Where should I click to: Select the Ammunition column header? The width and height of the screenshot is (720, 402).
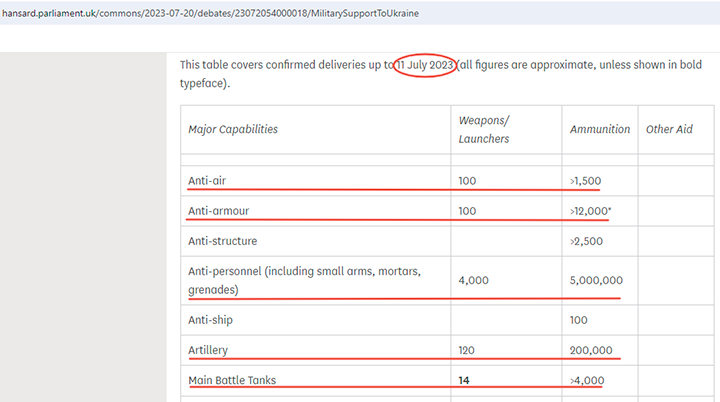click(600, 129)
